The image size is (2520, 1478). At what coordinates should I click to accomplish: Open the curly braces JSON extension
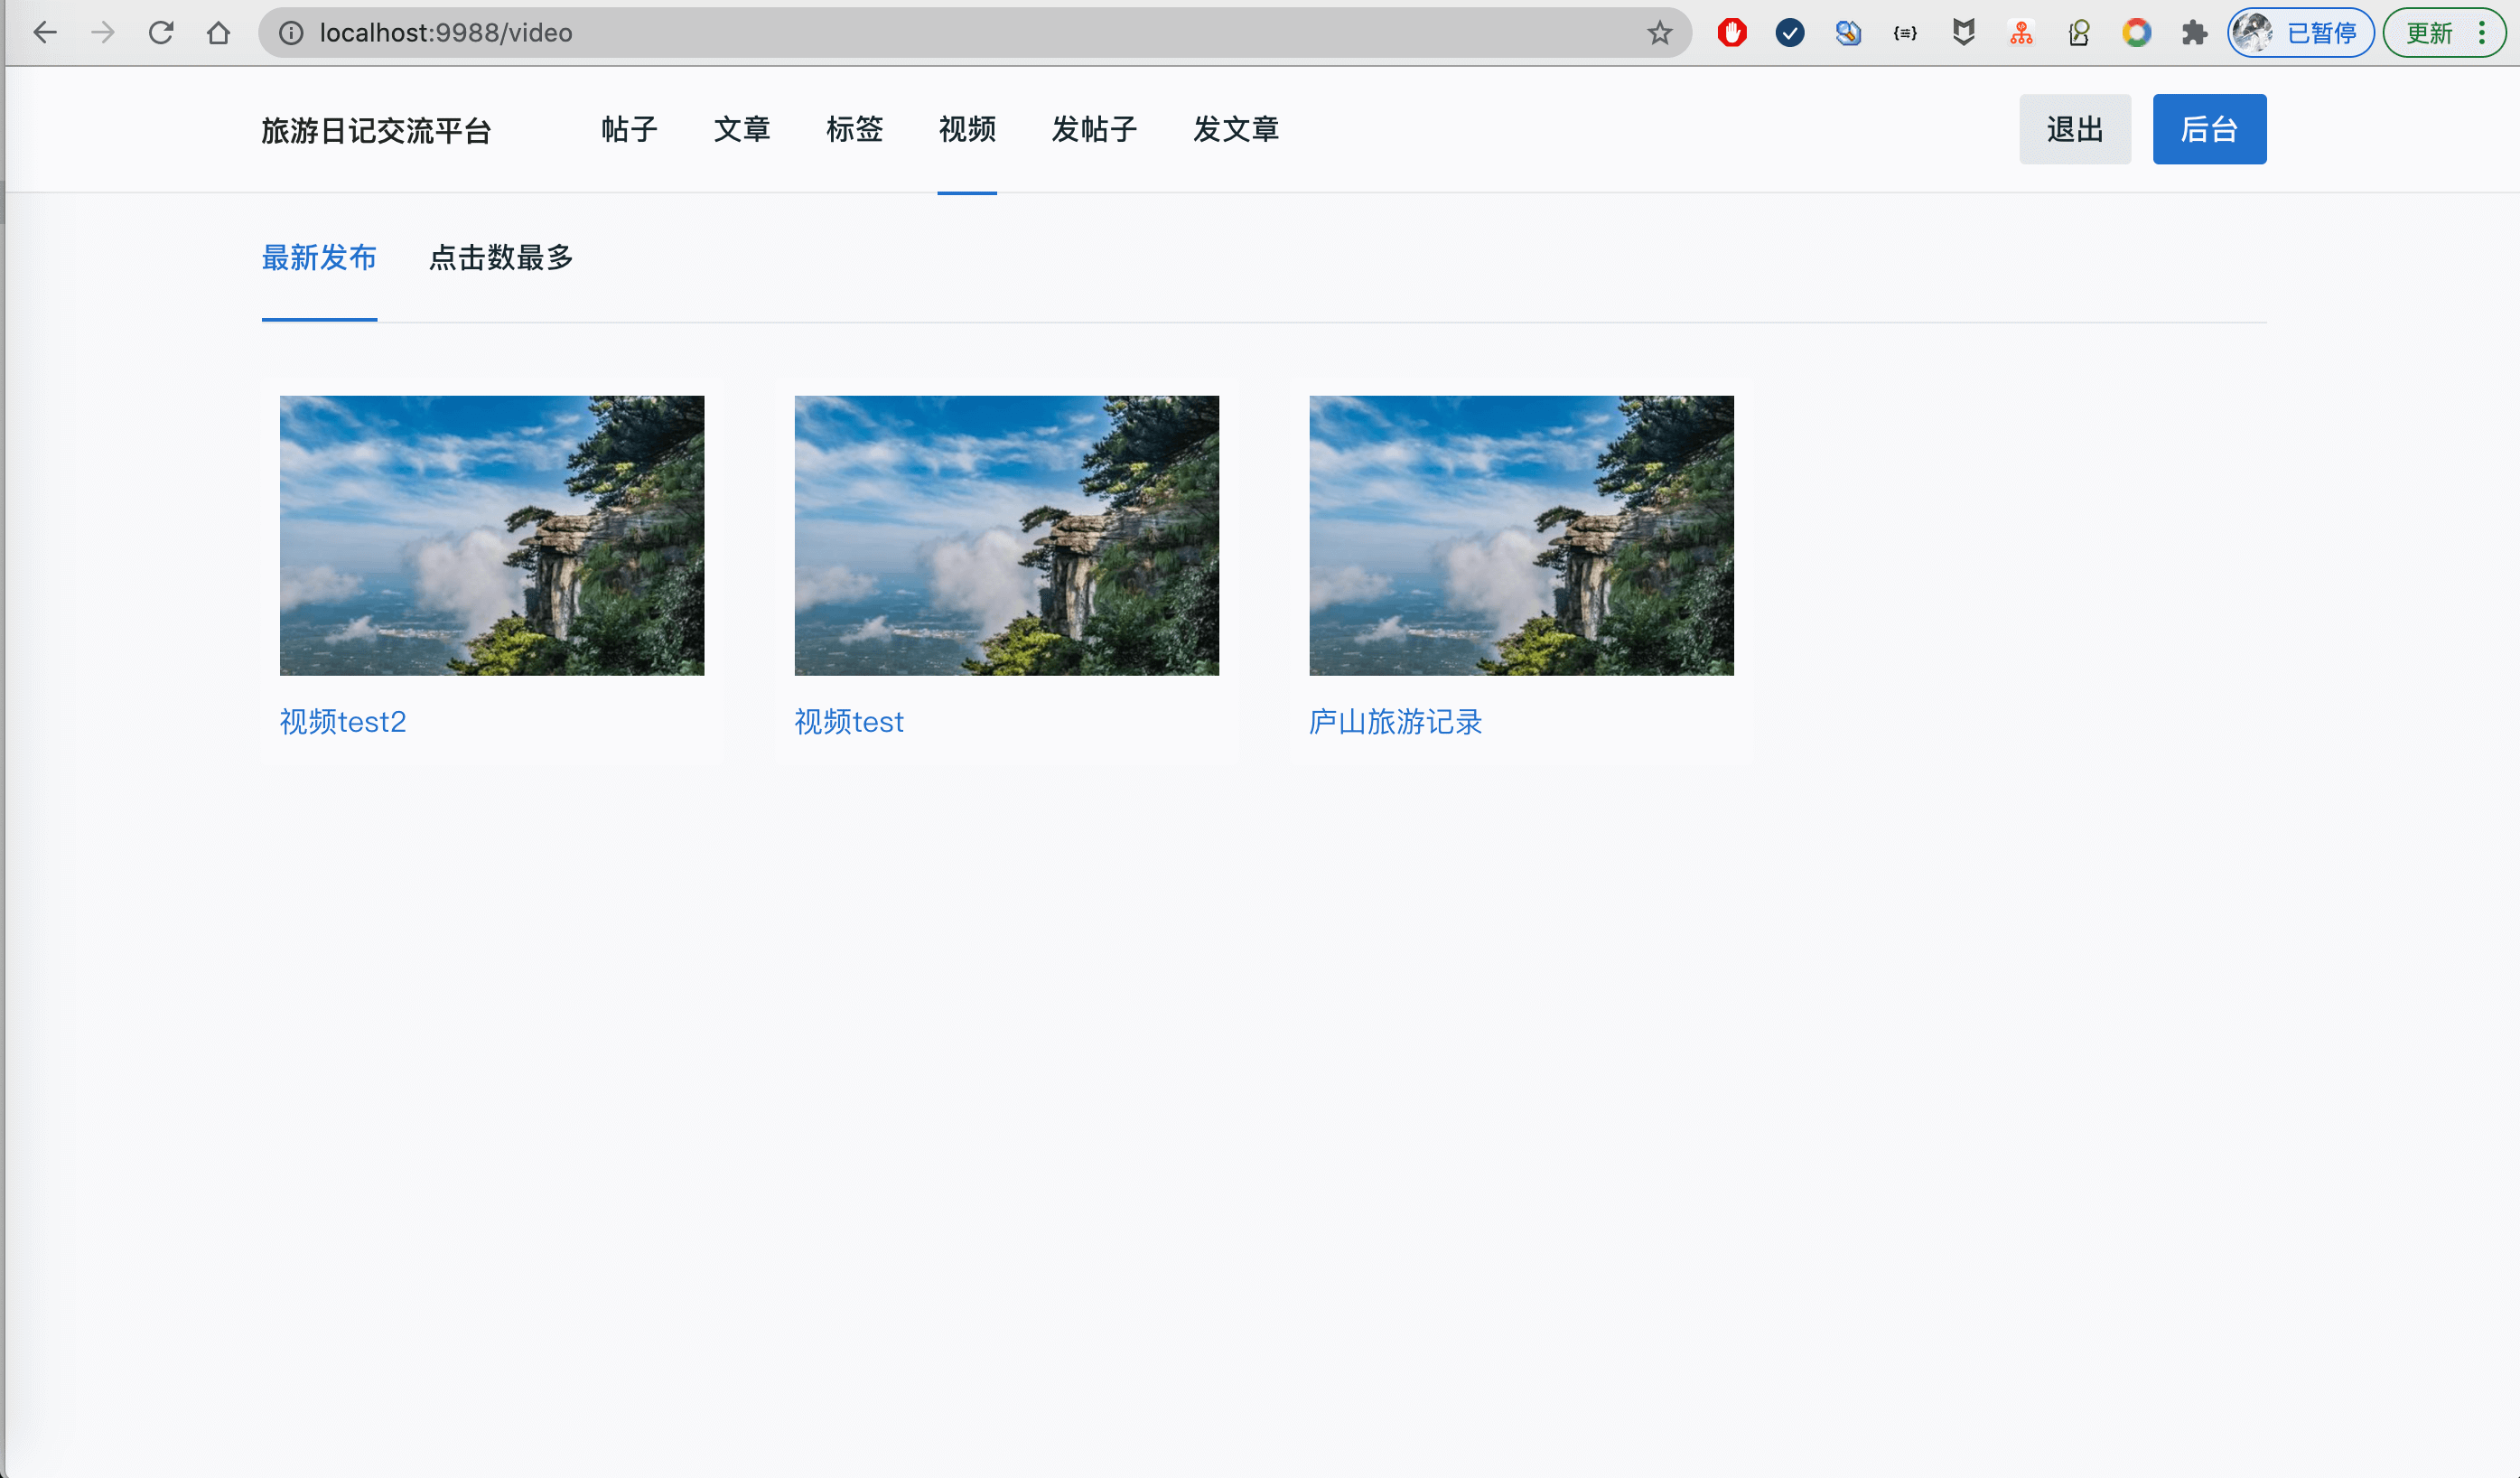[1905, 33]
